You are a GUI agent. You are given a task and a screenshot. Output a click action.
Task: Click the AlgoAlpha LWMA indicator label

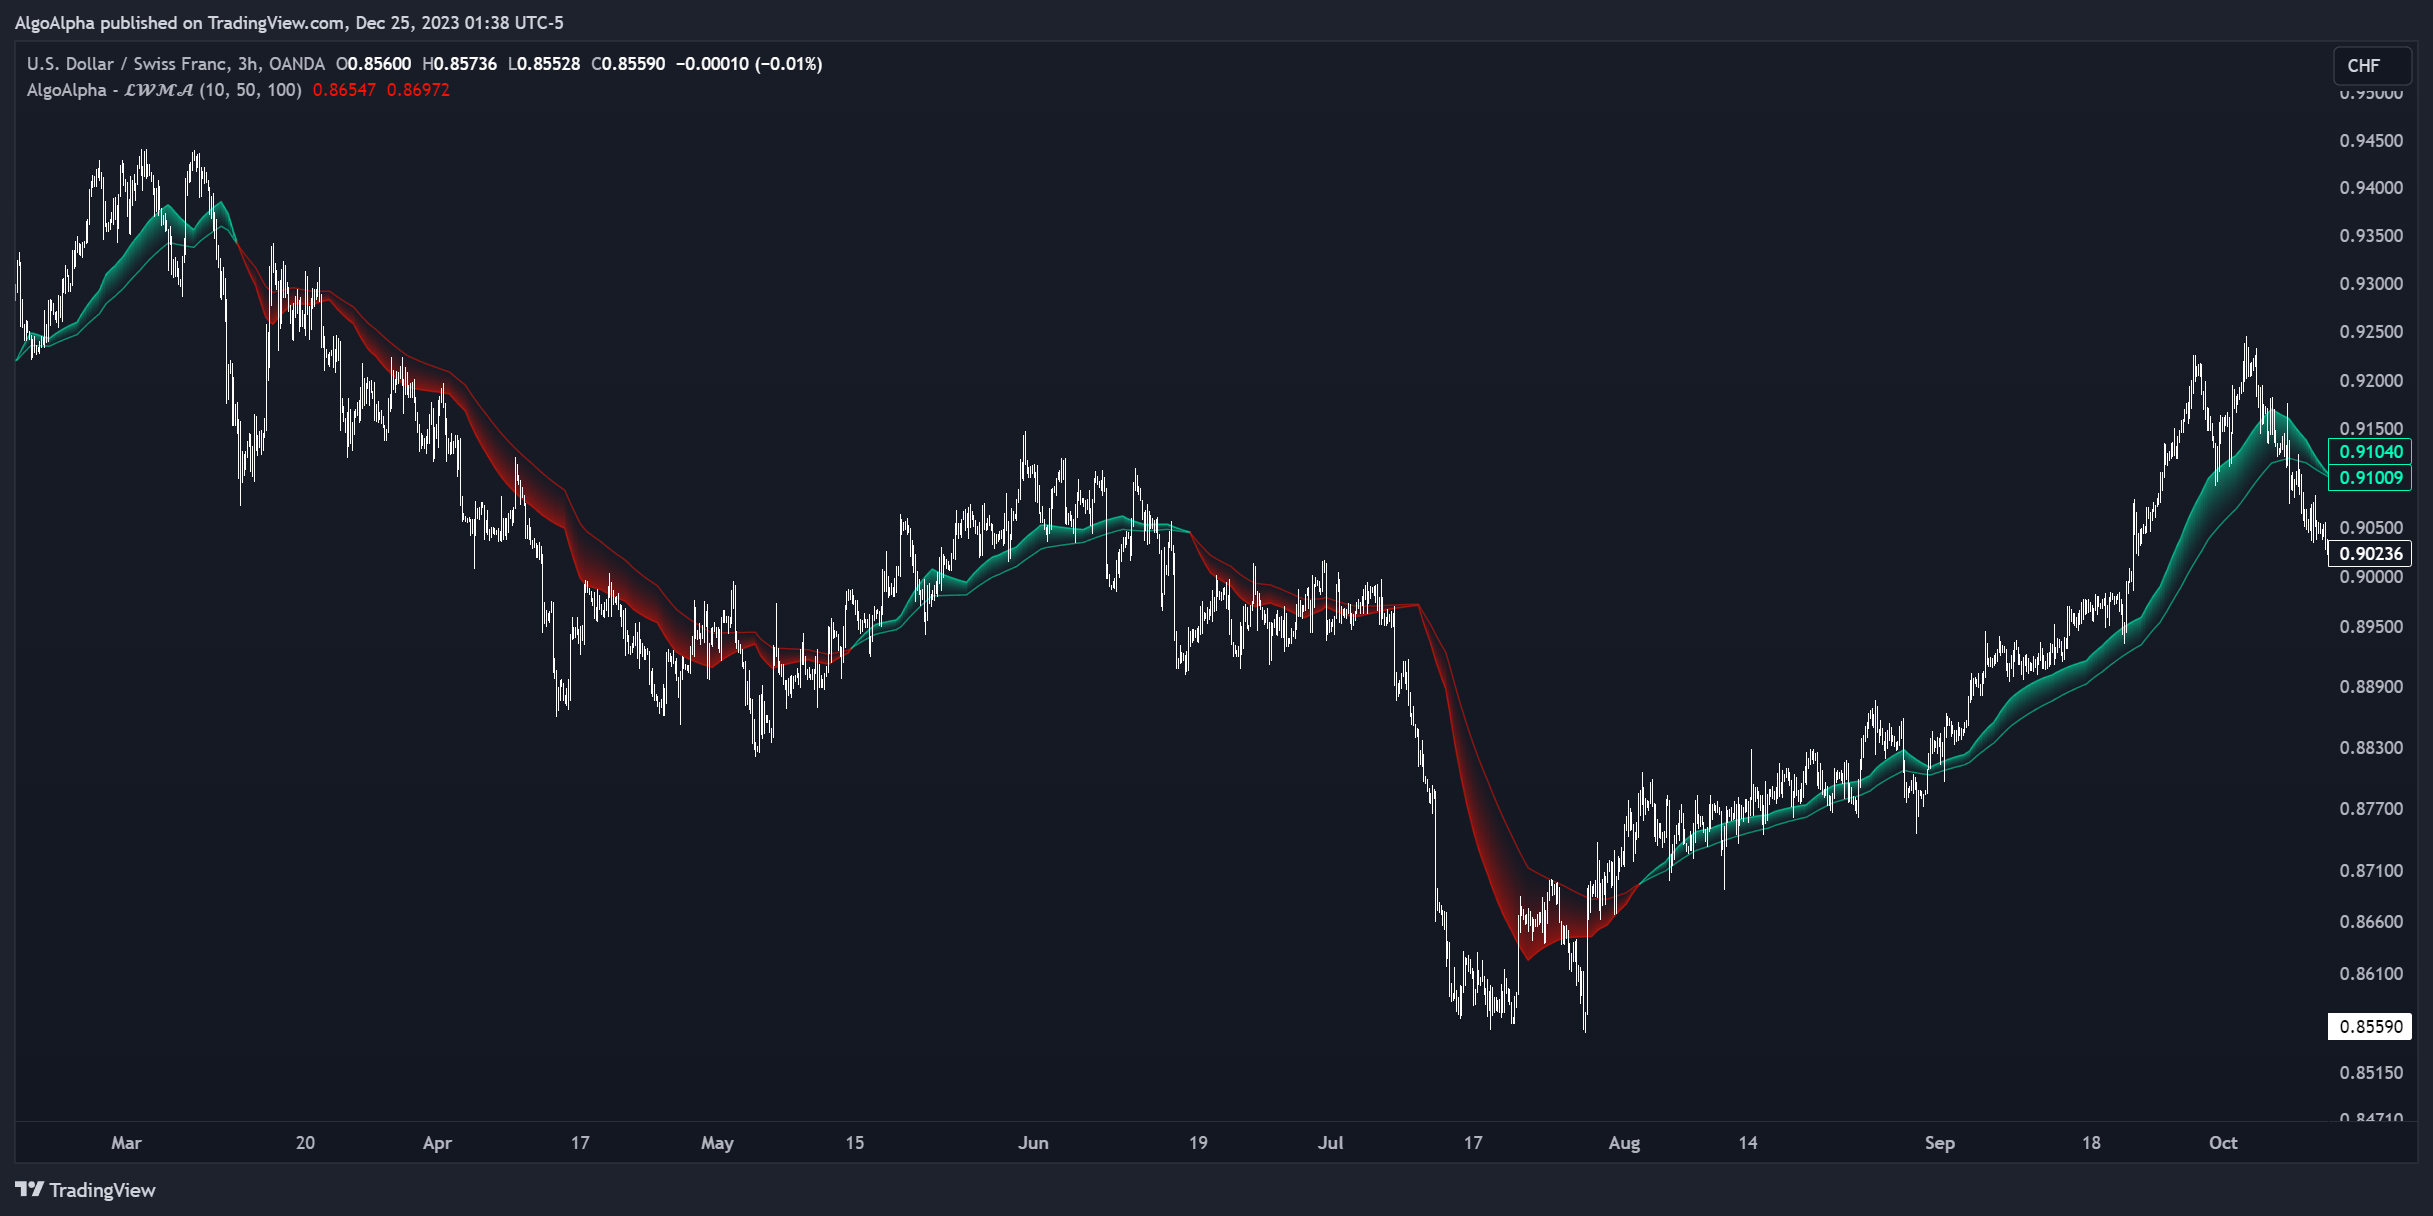(x=164, y=90)
